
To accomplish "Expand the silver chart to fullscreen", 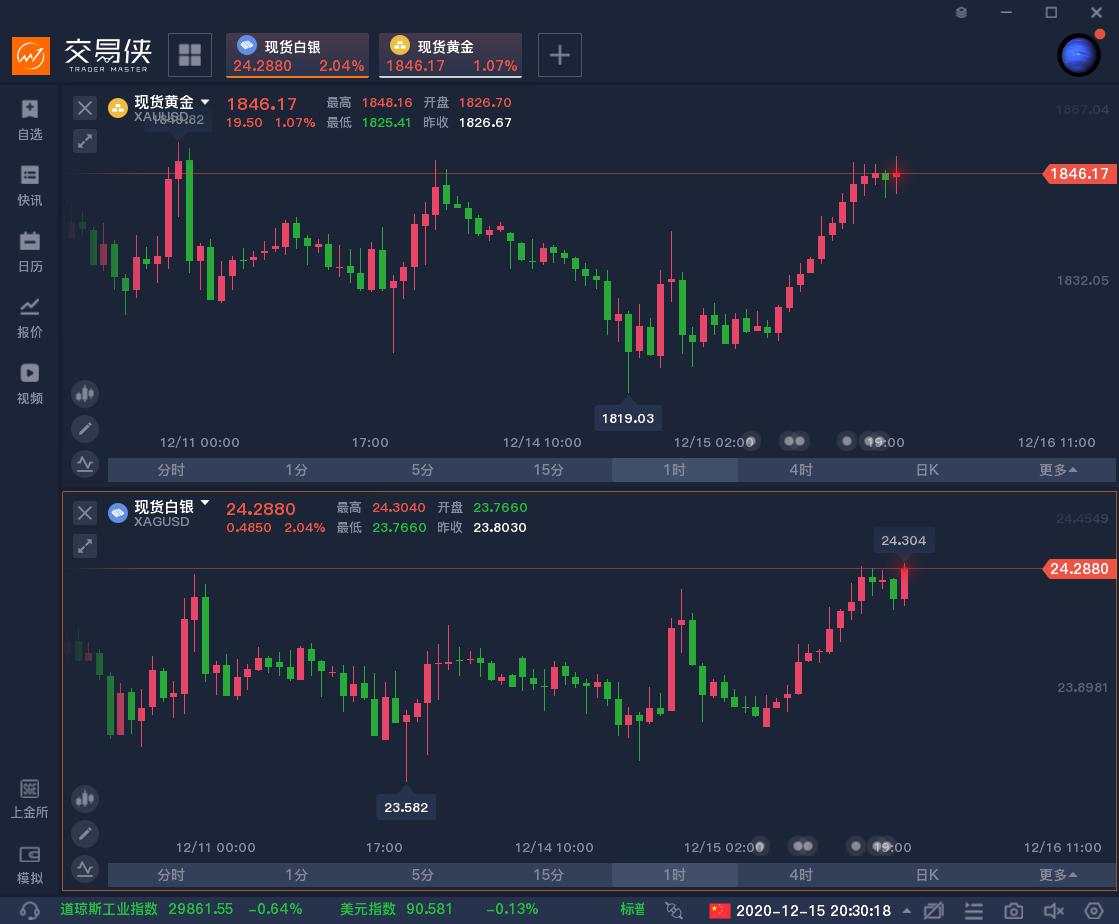I will coord(85,546).
